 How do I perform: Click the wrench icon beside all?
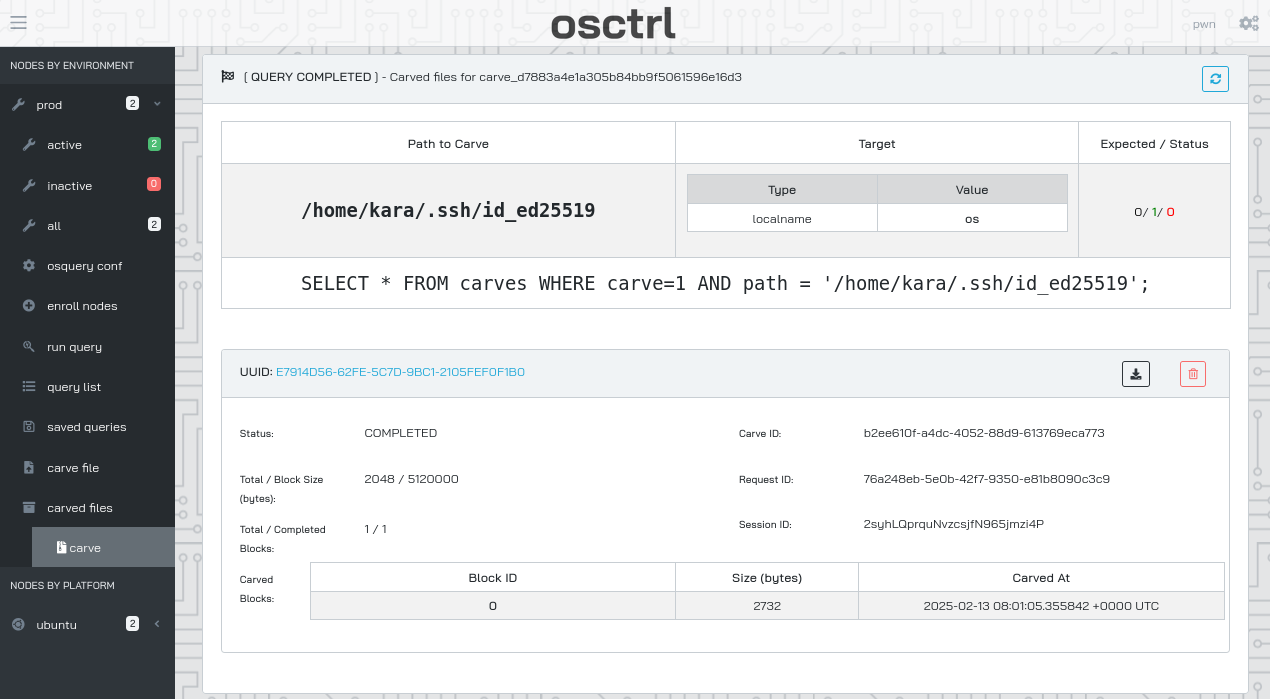[x=28, y=226]
